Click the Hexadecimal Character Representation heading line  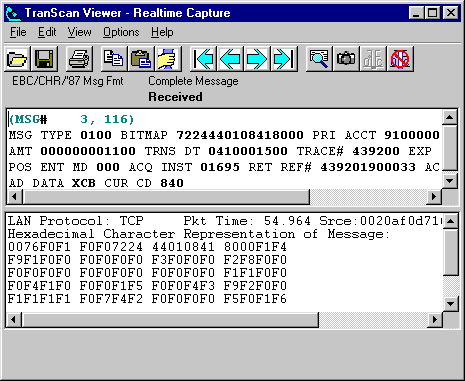tap(199, 234)
